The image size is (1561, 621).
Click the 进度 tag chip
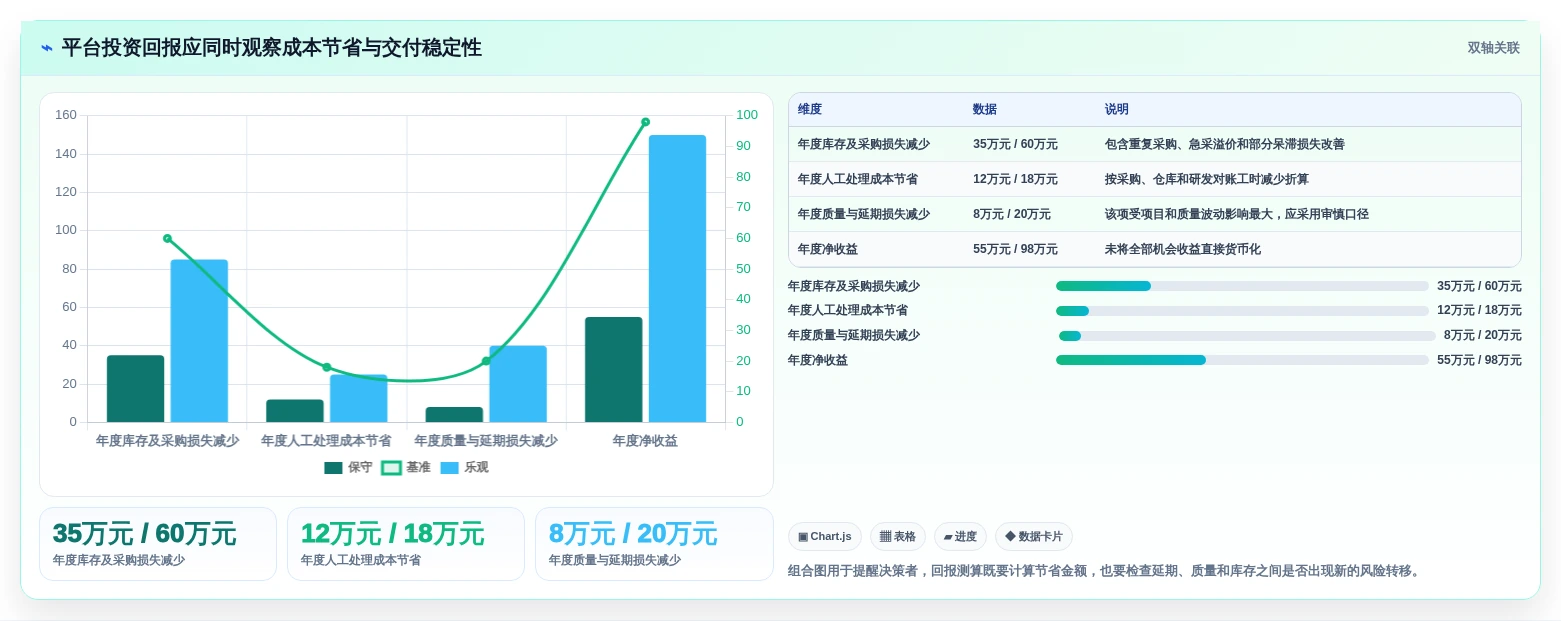click(960, 537)
